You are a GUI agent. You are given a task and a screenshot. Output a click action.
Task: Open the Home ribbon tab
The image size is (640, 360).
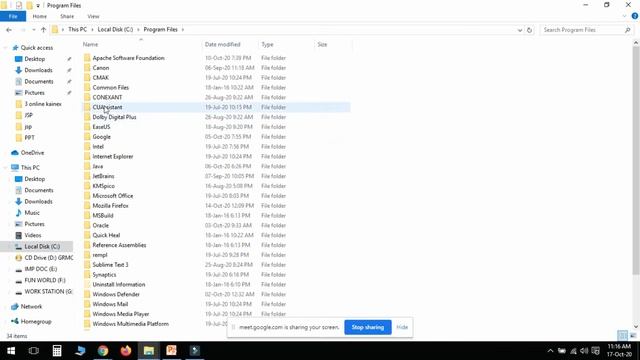(40, 16)
